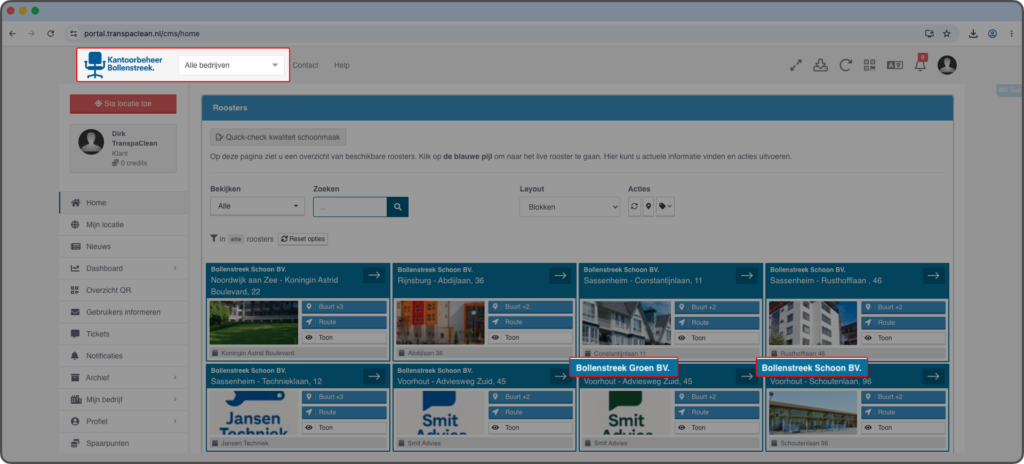Open the Technieklaan 12 roster arrow
This screenshot has height=464, width=1024.
[x=374, y=376]
